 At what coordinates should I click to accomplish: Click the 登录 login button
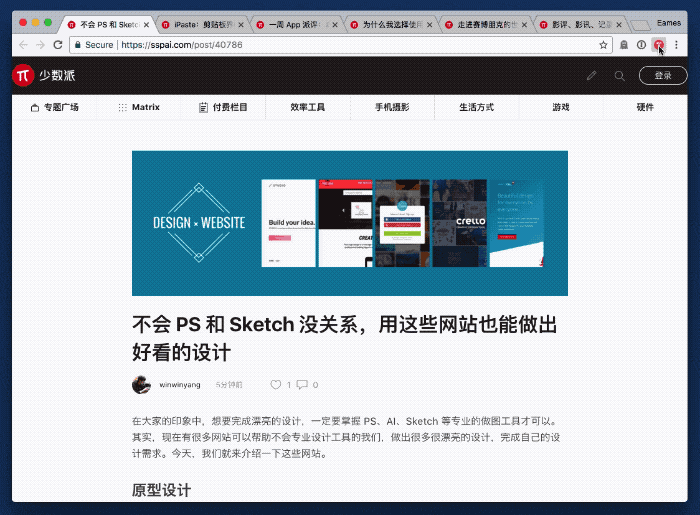[662, 75]
